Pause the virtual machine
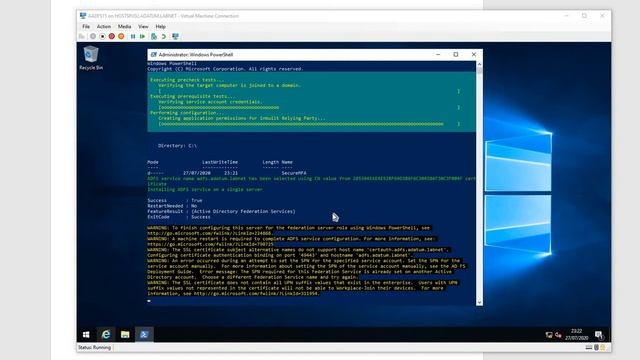This screenshot has height=360, width=640. click(133, 36)
